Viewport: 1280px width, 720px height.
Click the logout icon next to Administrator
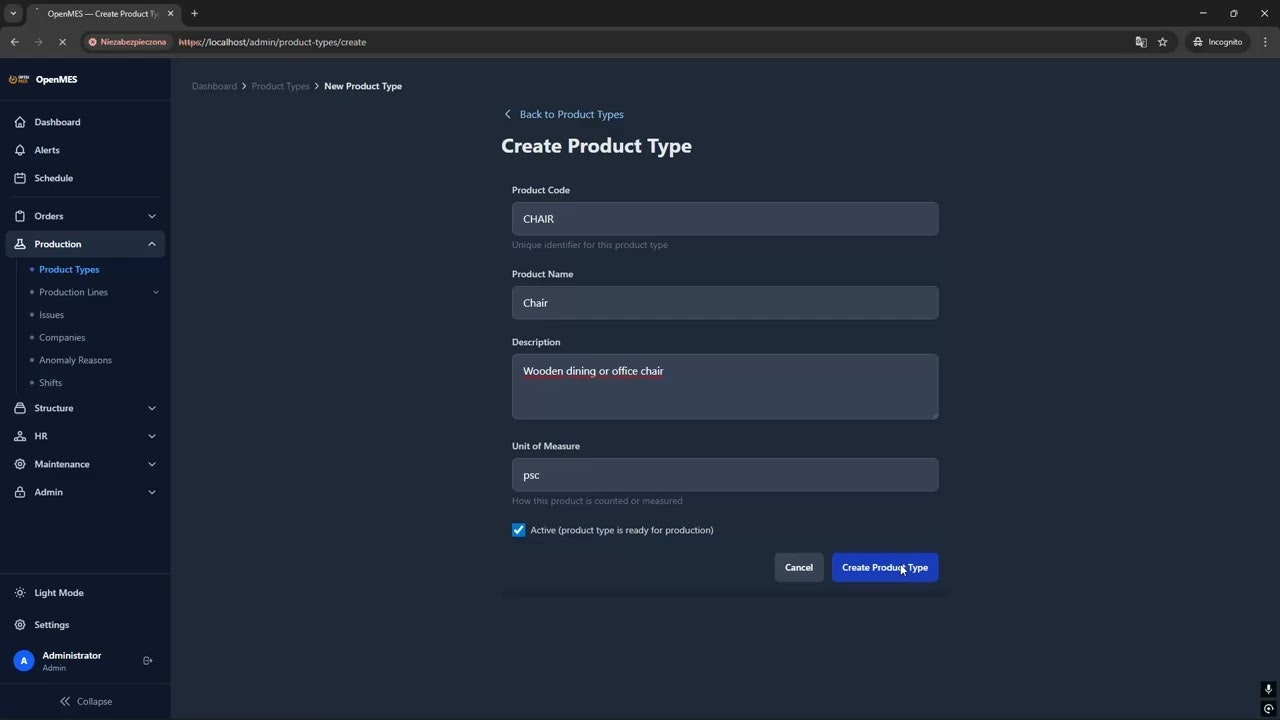click(x=148, y=661)
